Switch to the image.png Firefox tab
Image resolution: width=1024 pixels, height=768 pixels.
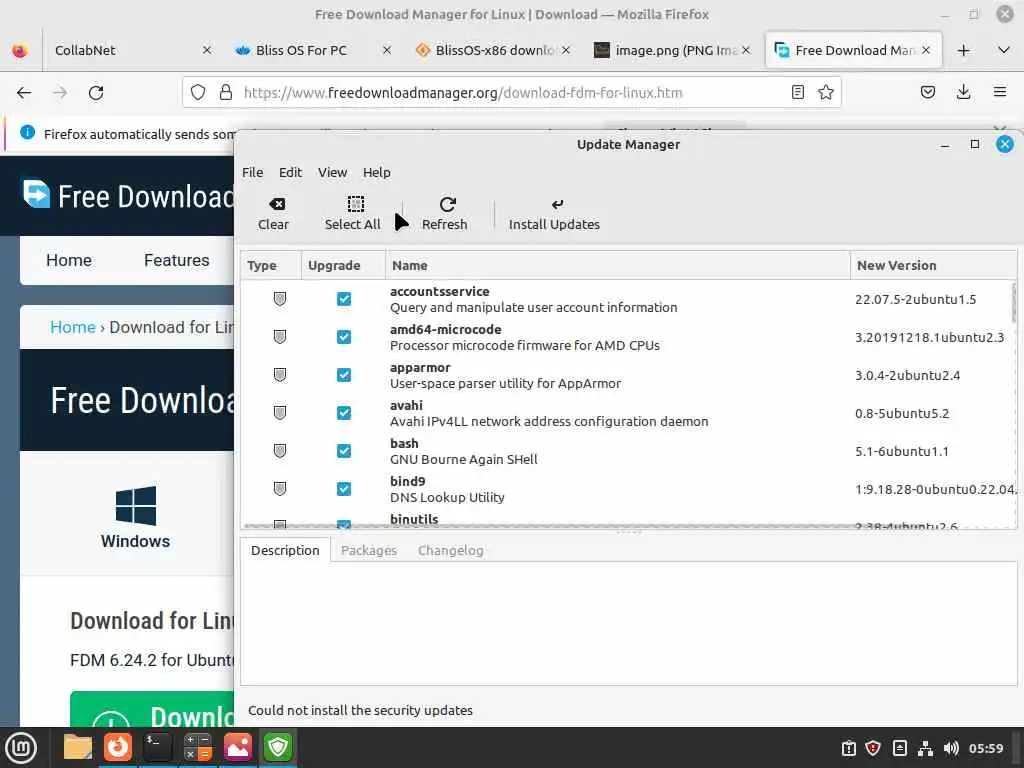click(672, 50)
